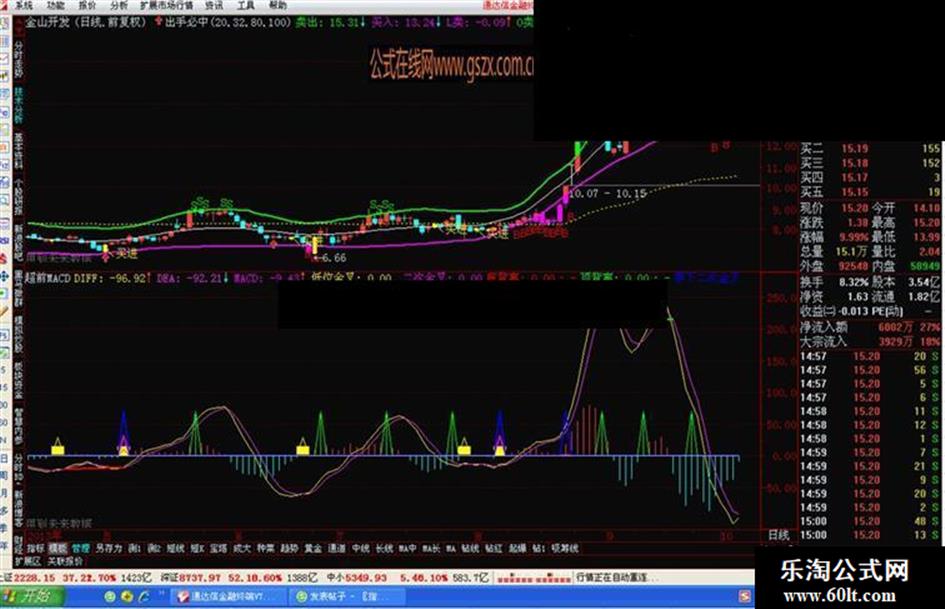Open the first green quick-launch icon
Viewport: 945px width, 609px height.
(110, 597)
